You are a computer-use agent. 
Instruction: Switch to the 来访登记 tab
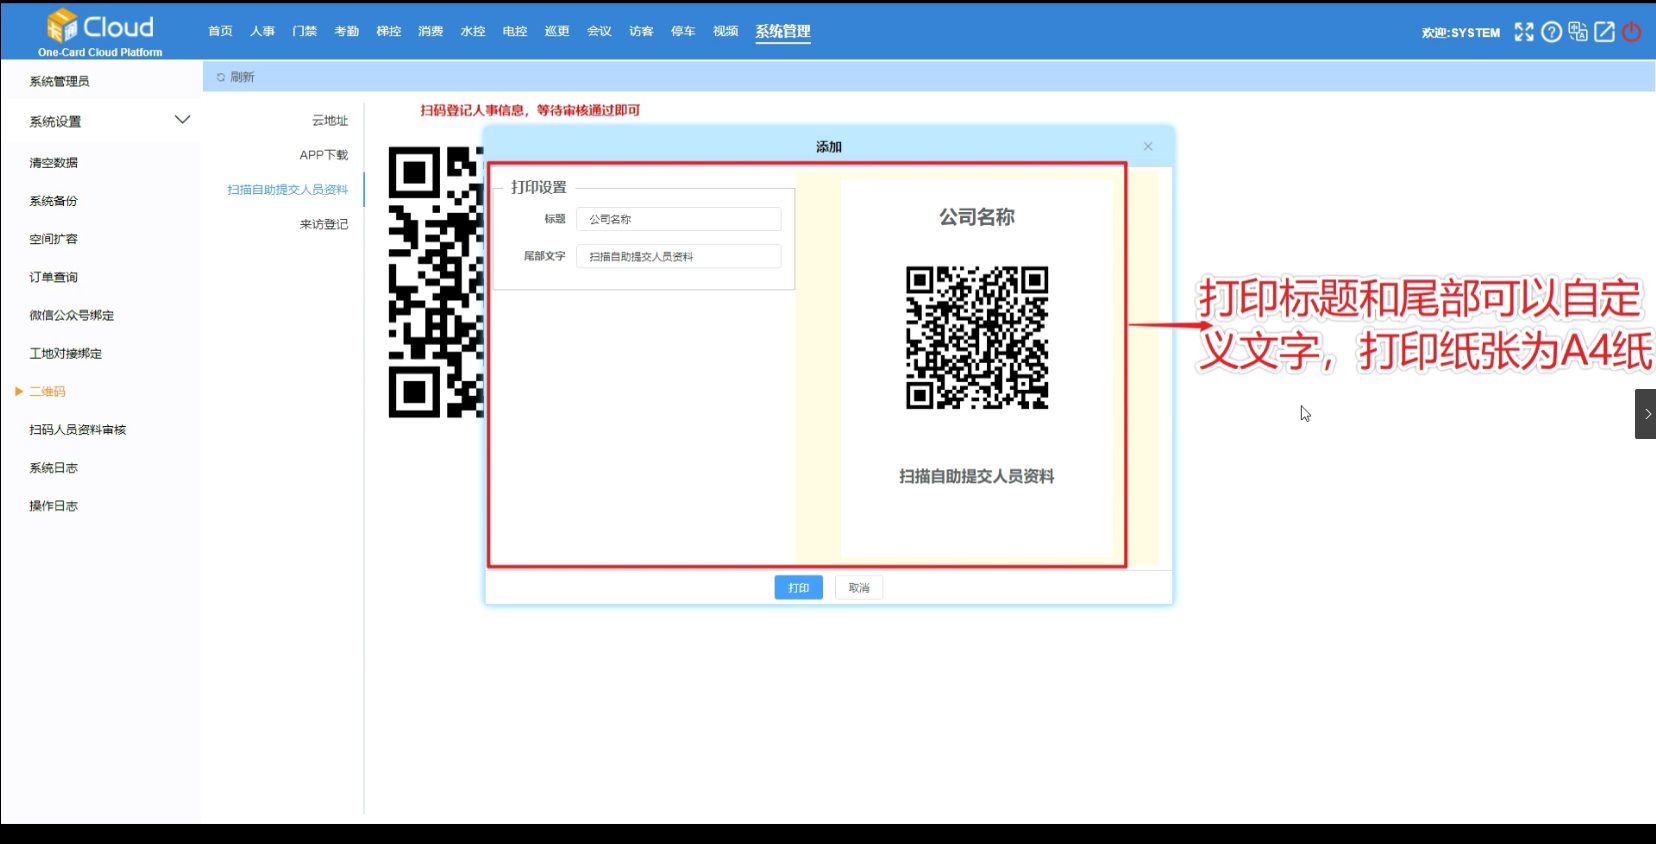coord(324,225)
